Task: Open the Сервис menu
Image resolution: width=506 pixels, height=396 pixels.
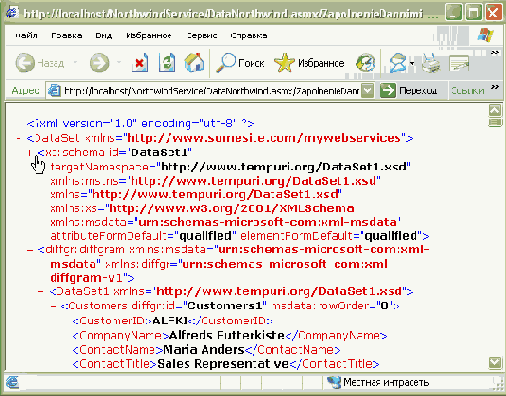Action: click(x=202, y=35)
